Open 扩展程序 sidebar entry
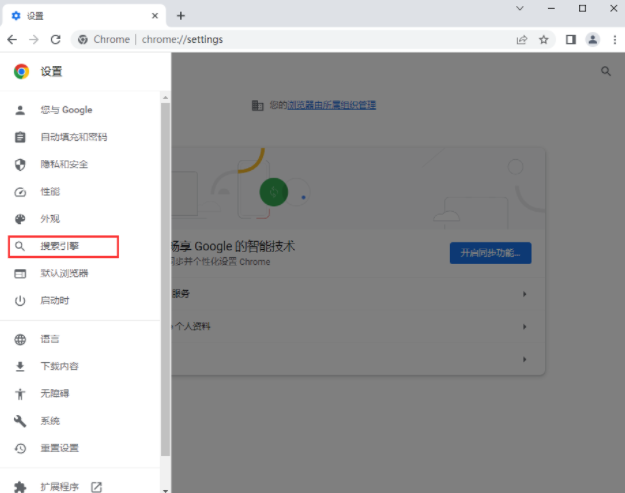This screenshot has height=493, width=625. pyautogui.click(x=80, y=487)
